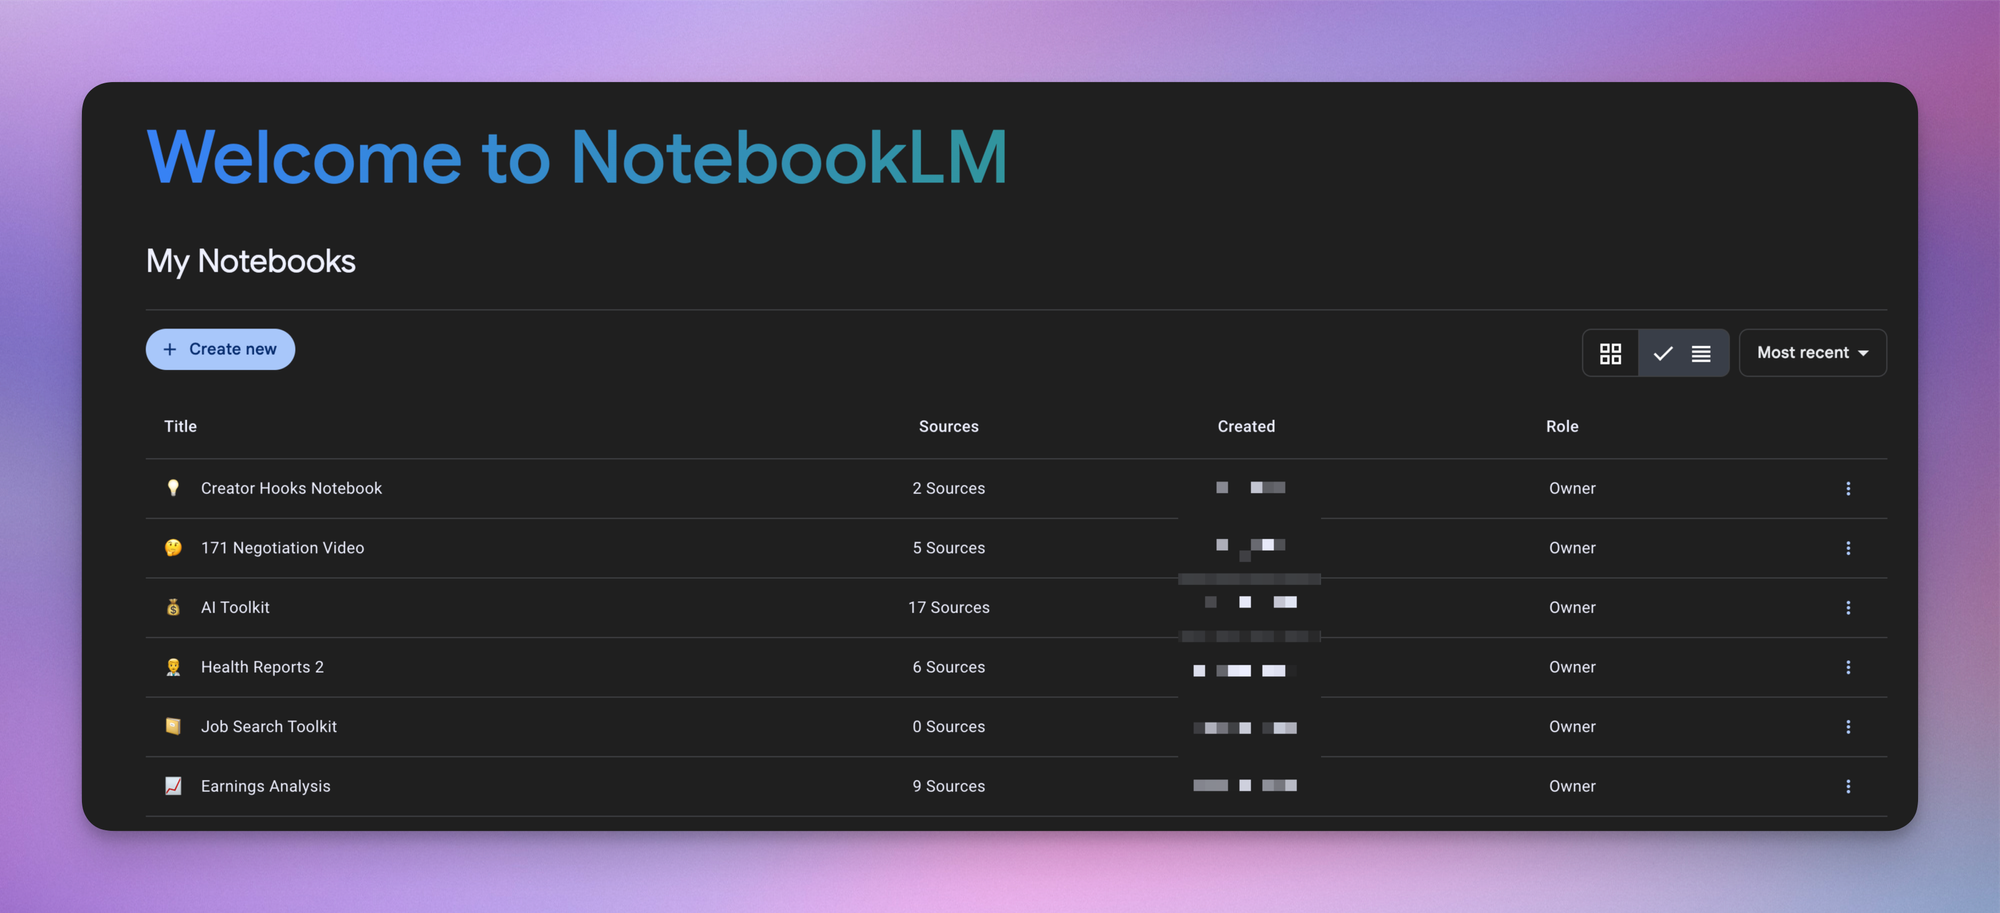Viewport: 2000px width, 913px height.
Task: Click the 9 Sources cell
Action: 949,786
